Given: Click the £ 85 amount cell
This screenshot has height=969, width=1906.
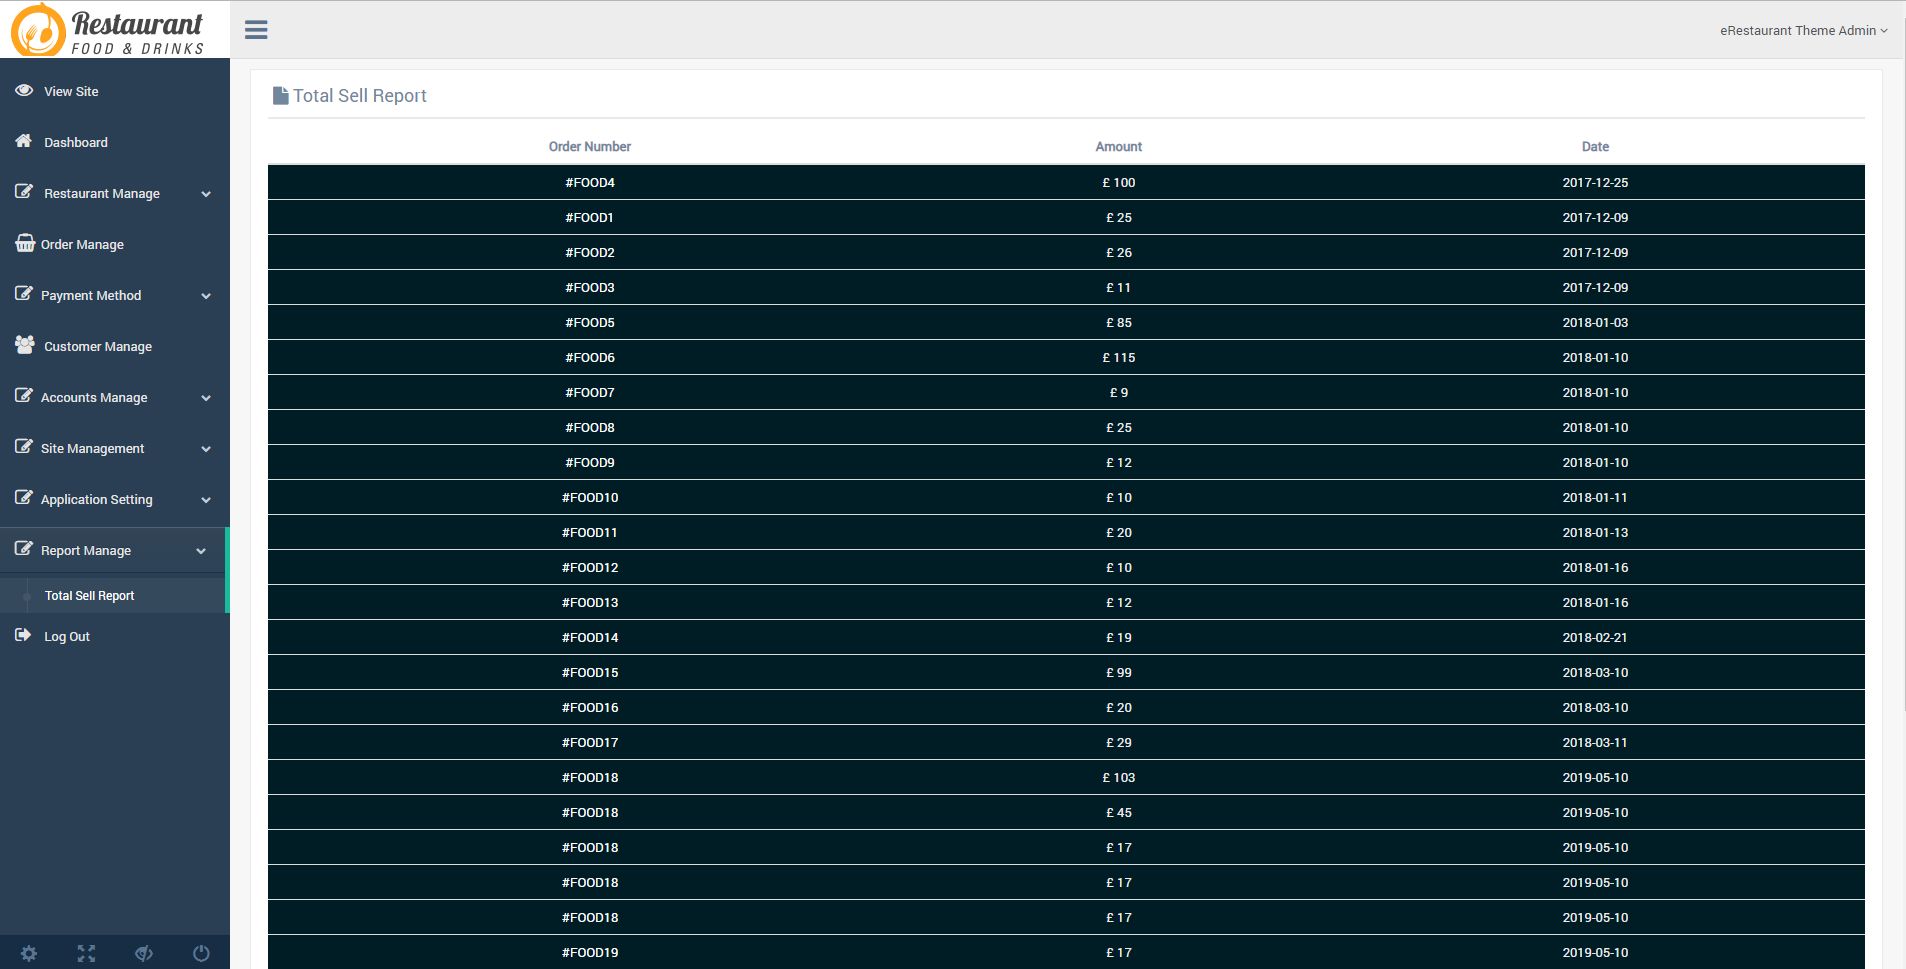Looking at the screenshot, I should coord(1119,322).
